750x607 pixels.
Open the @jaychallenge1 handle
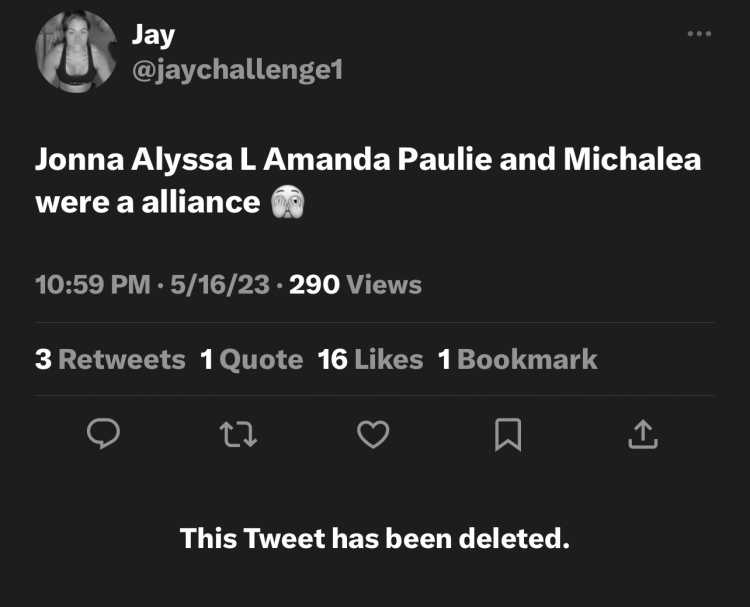(237, 70)
